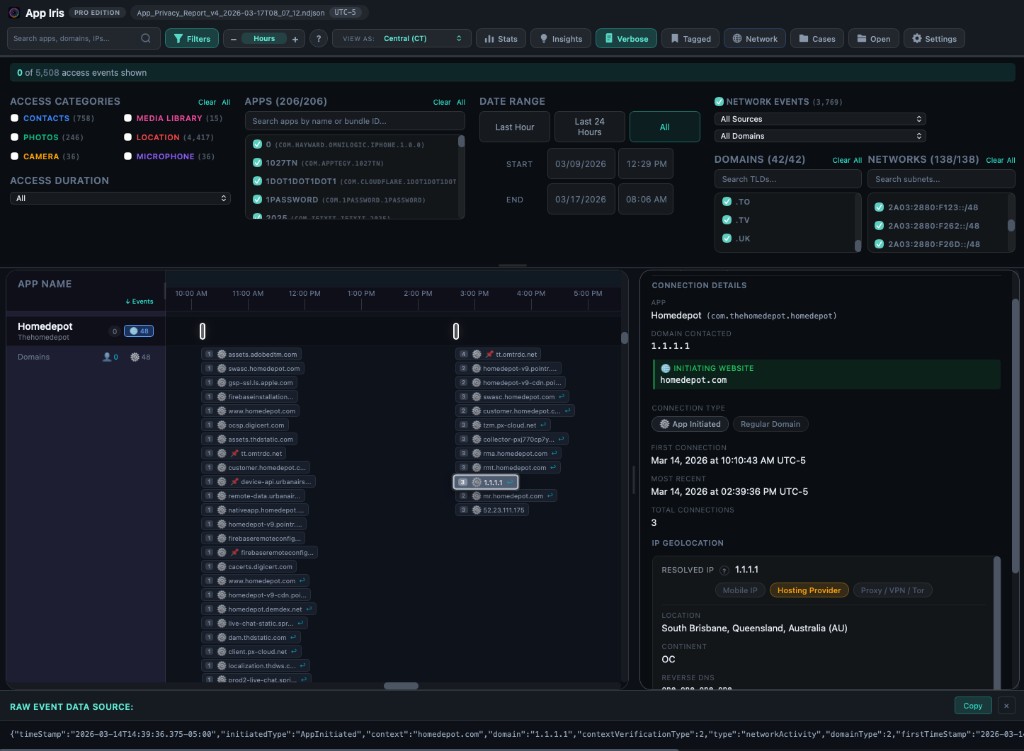The image size is (1024, 751).
Task: Toggle the Verbose mode button
Action: (x=626, y=39)
